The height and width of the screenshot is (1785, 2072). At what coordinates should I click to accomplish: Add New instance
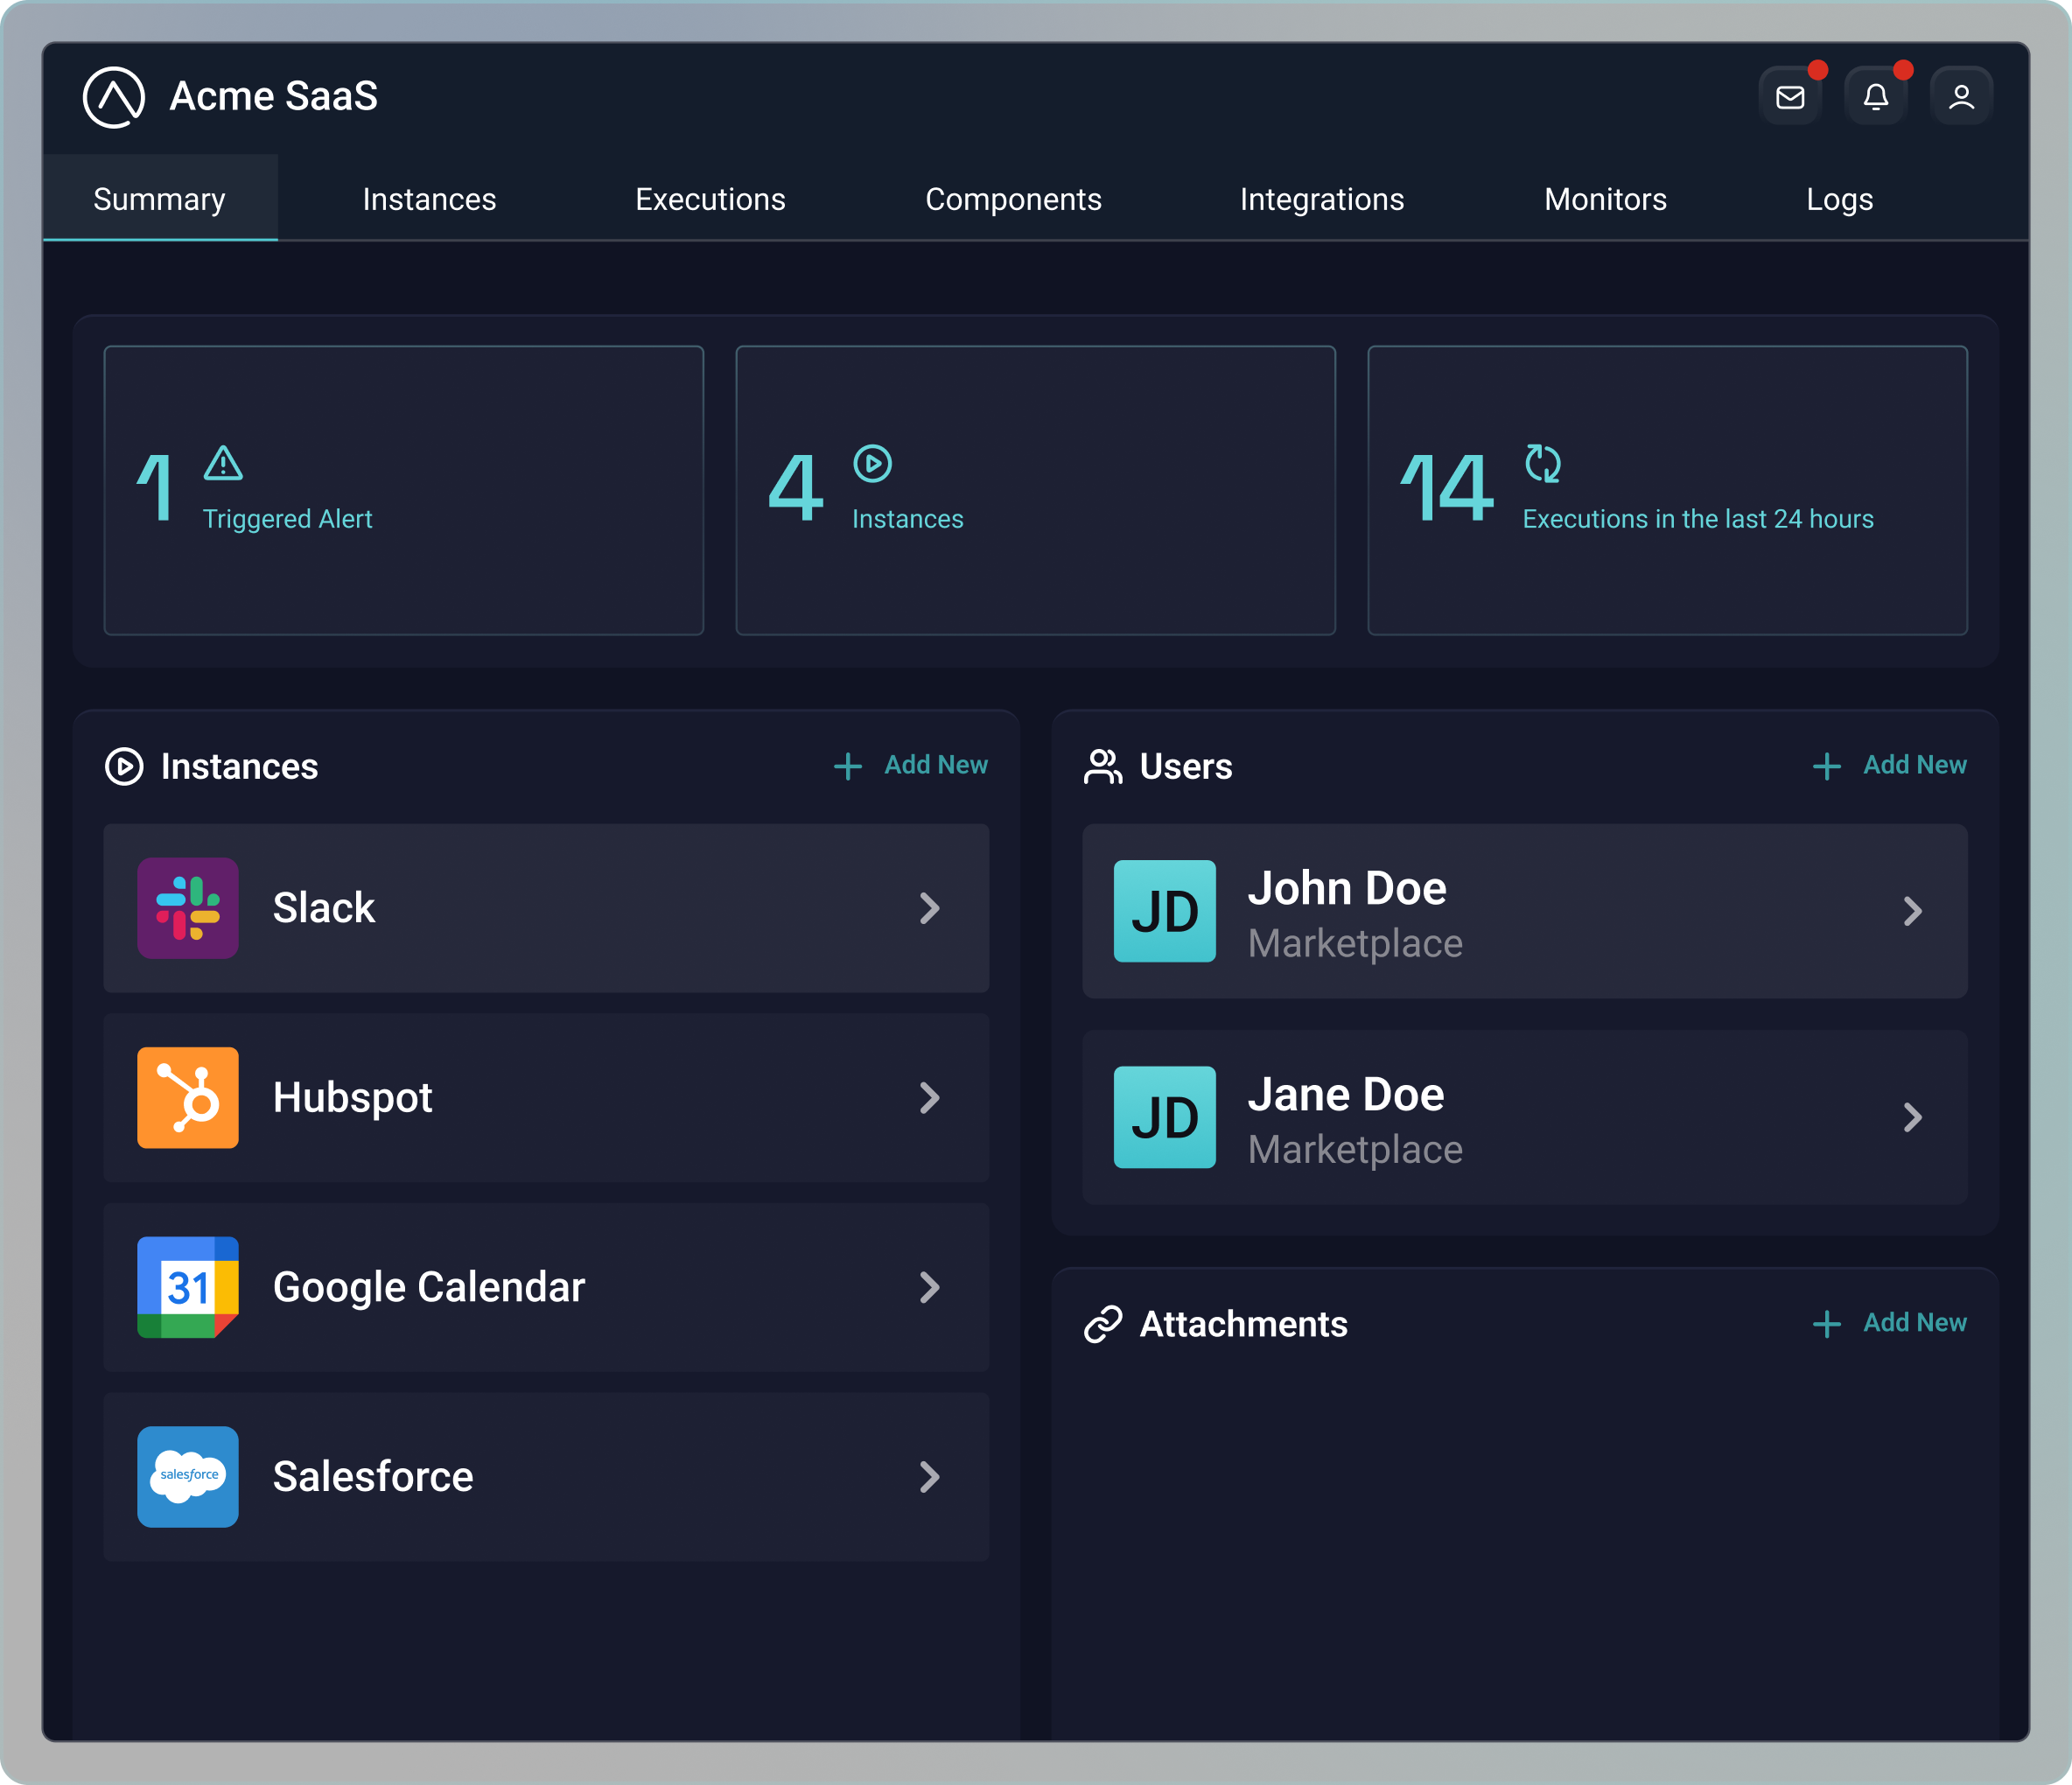coord(911,765)
